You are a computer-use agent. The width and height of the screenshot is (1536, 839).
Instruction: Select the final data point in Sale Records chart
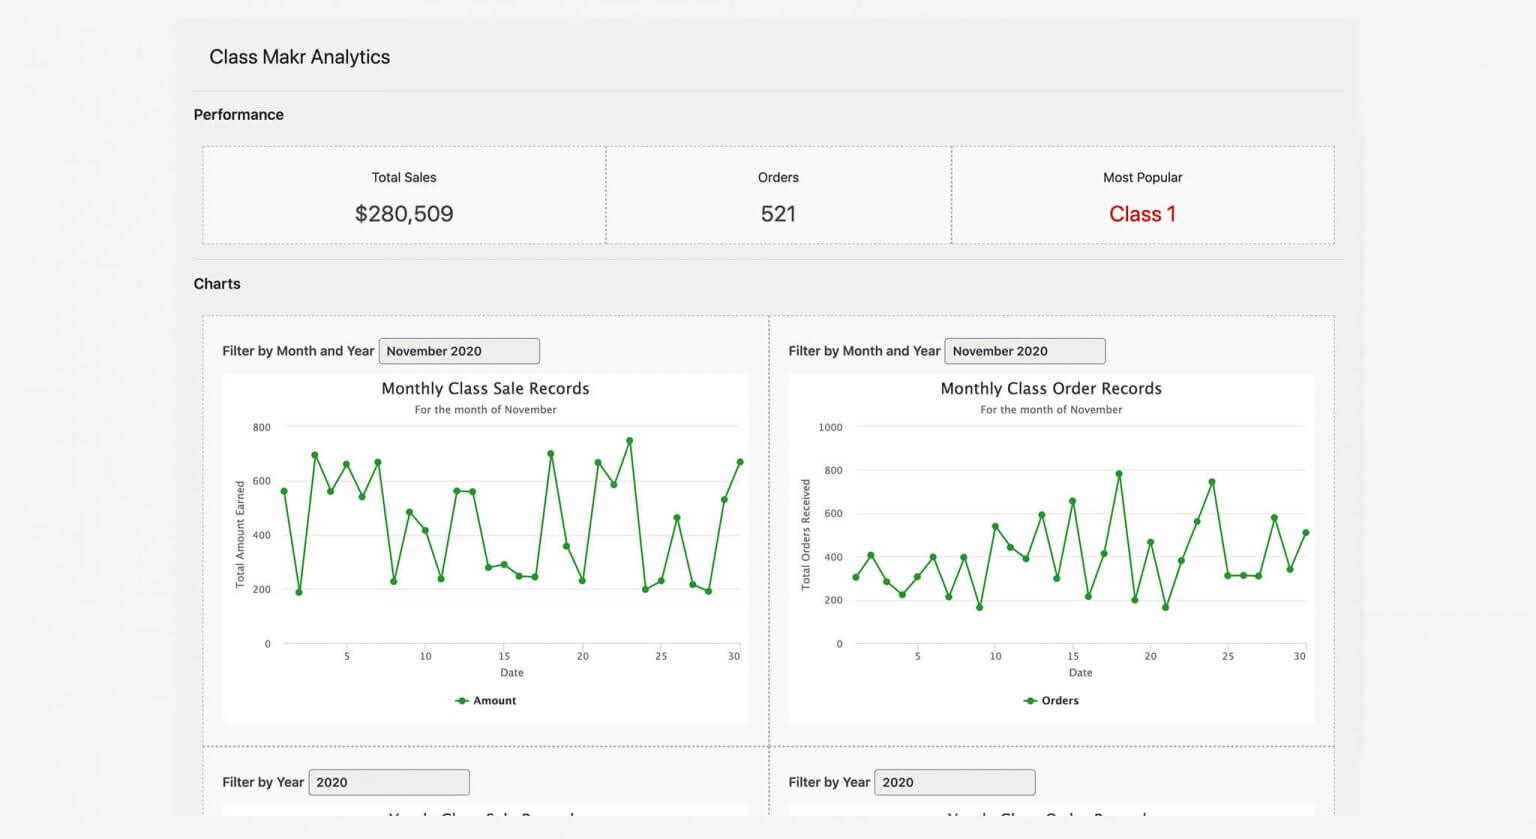point(740,462)
